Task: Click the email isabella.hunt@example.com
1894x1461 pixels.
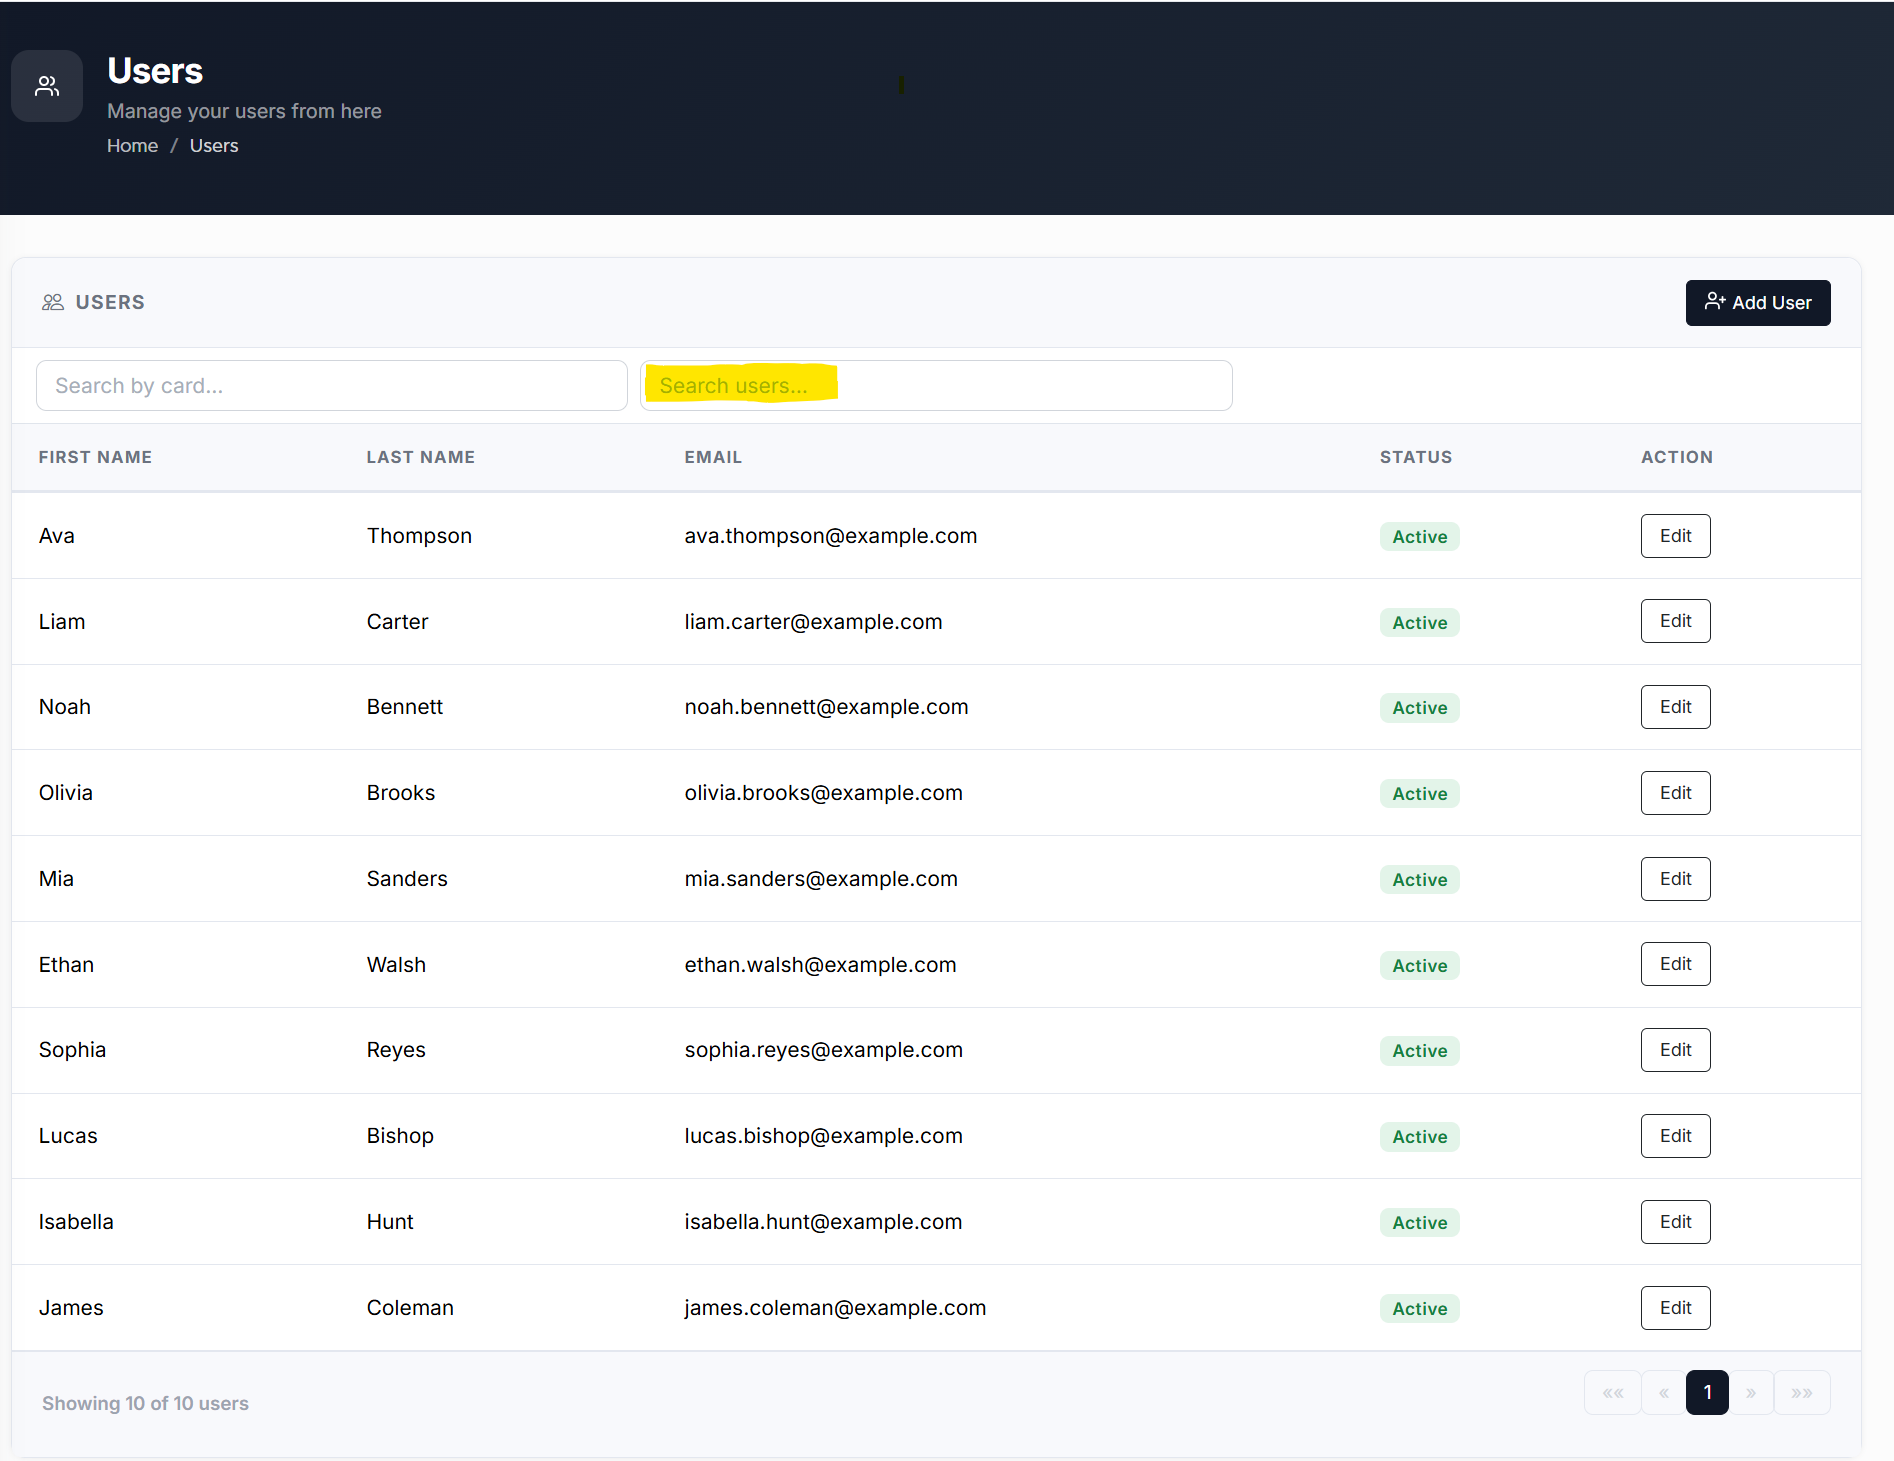Action: tap(823, 1222)
